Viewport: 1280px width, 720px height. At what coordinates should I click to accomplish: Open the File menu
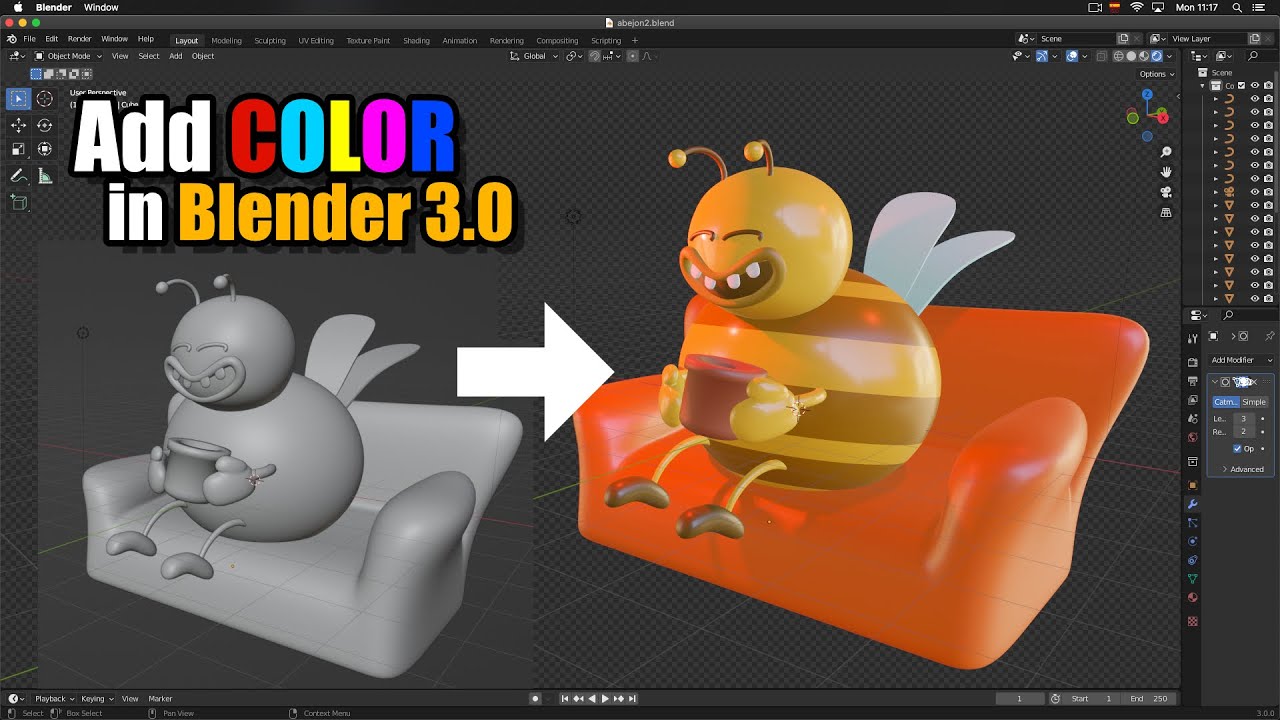[x=29, y=39]
